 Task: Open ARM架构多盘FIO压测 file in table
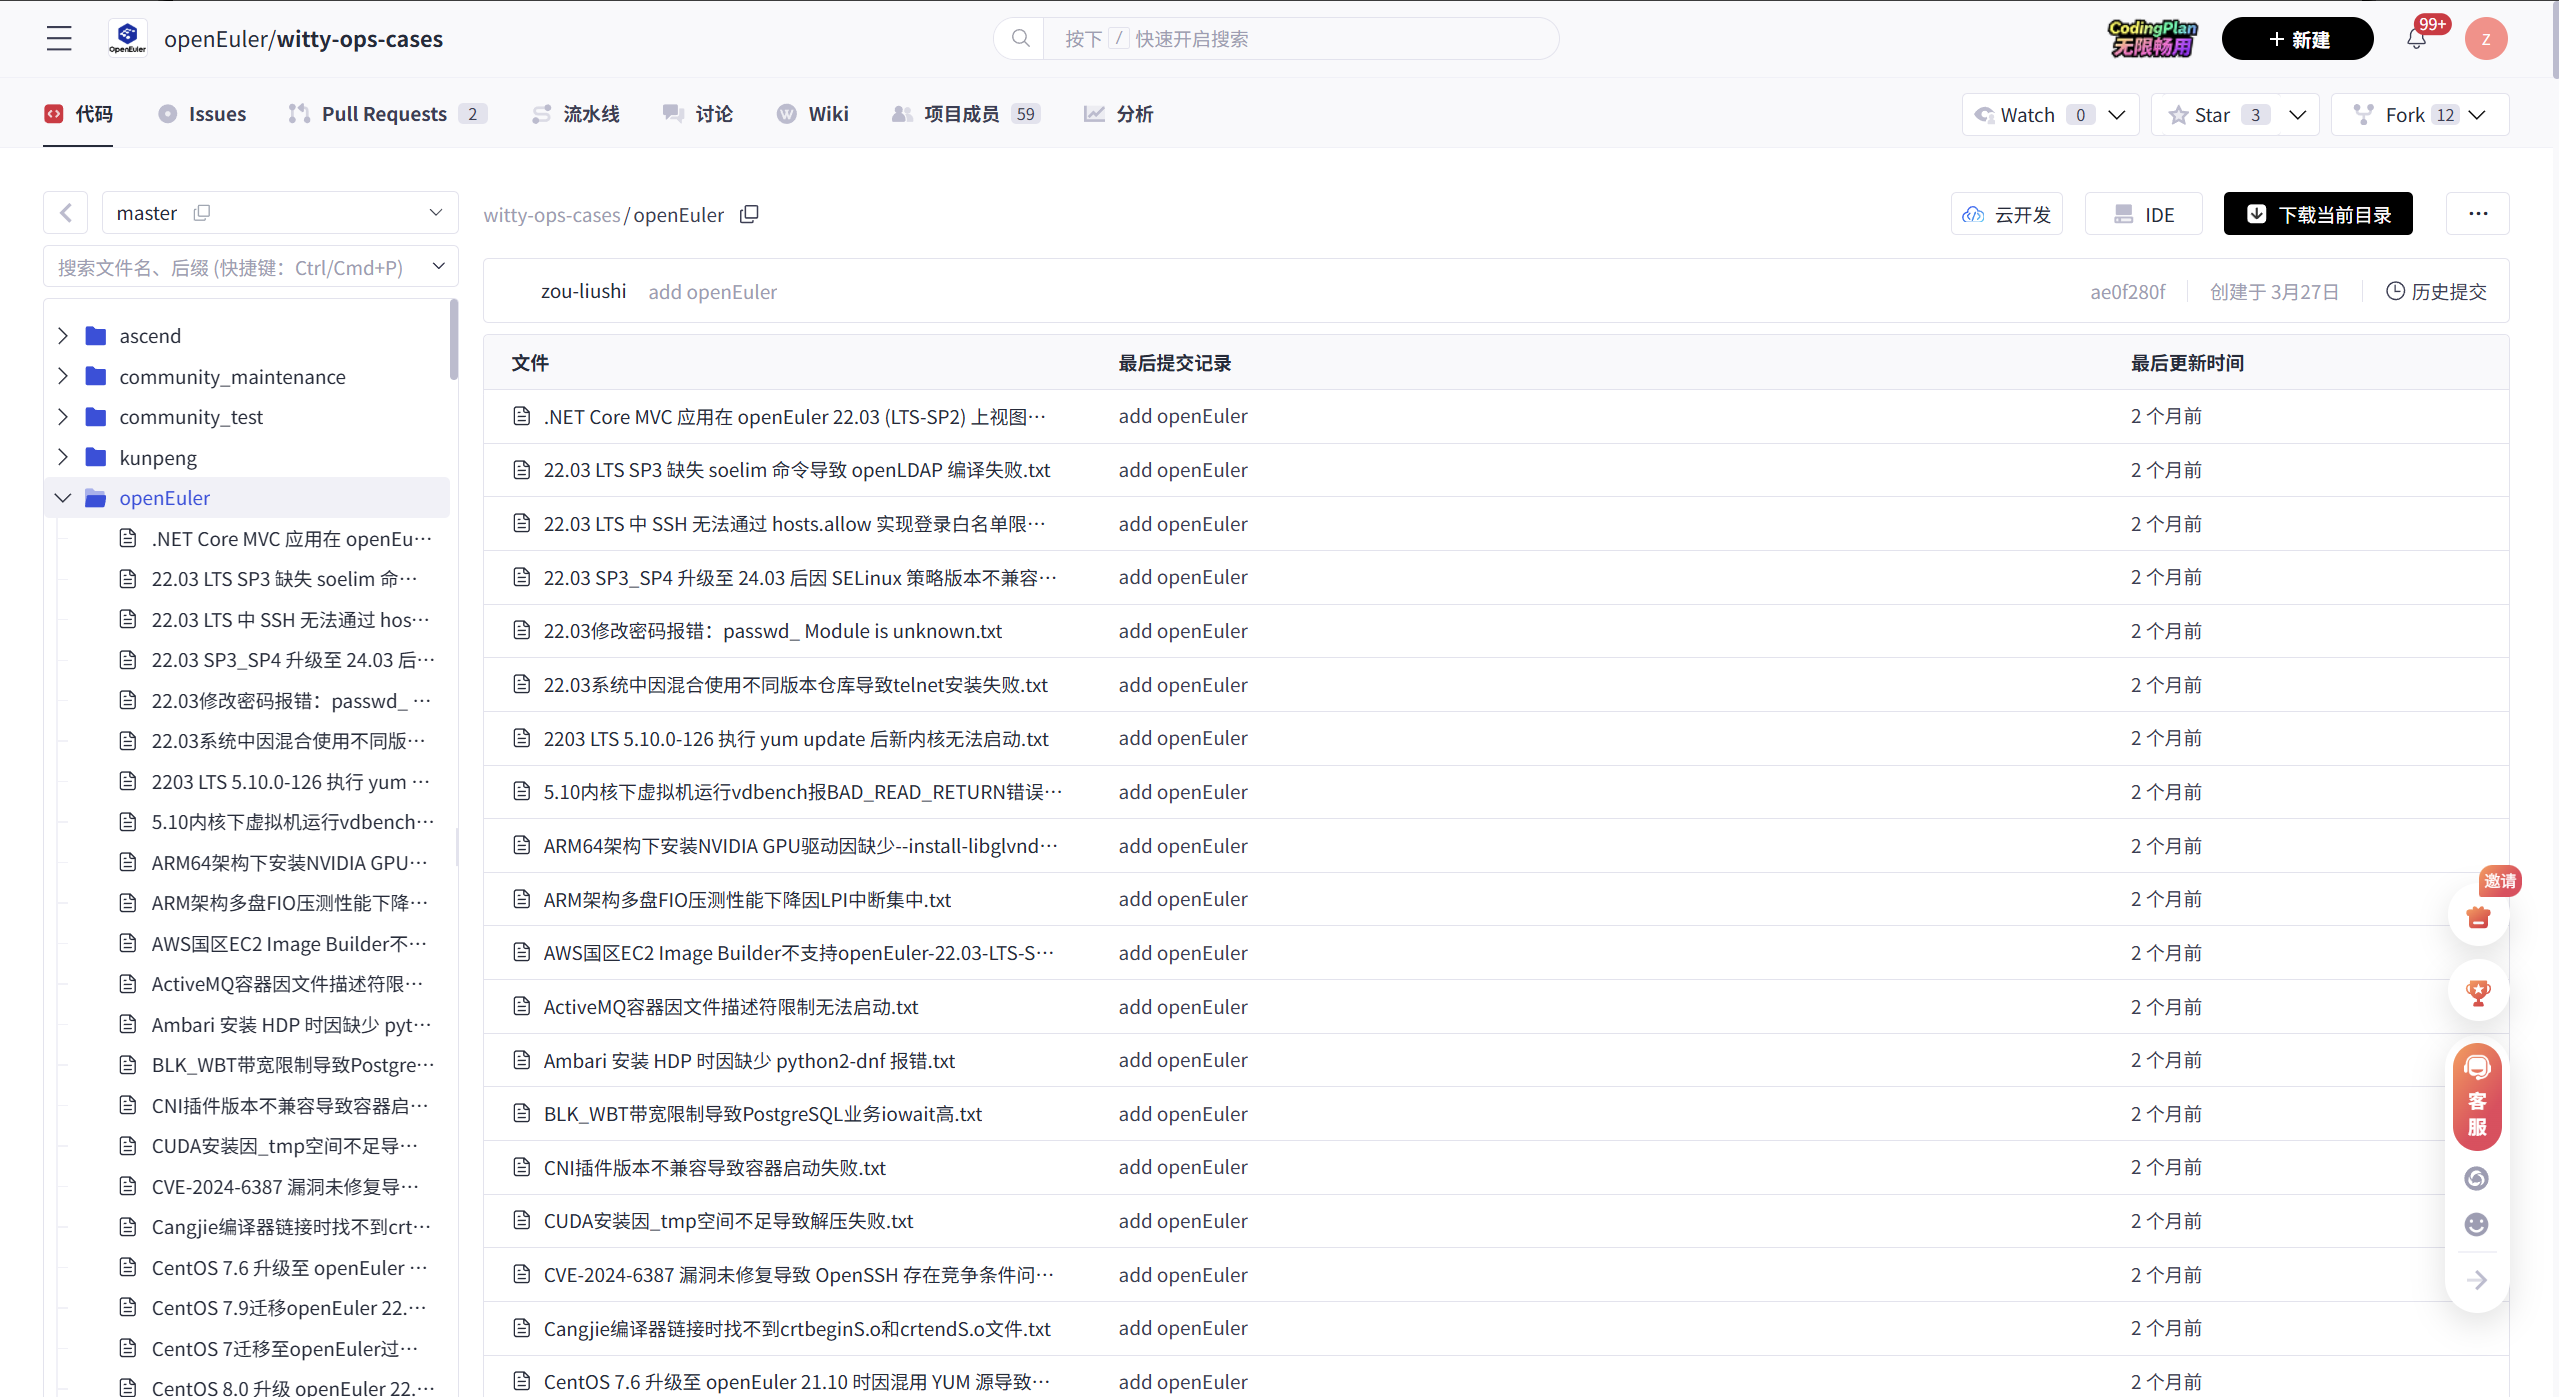[x=747, y=899]
